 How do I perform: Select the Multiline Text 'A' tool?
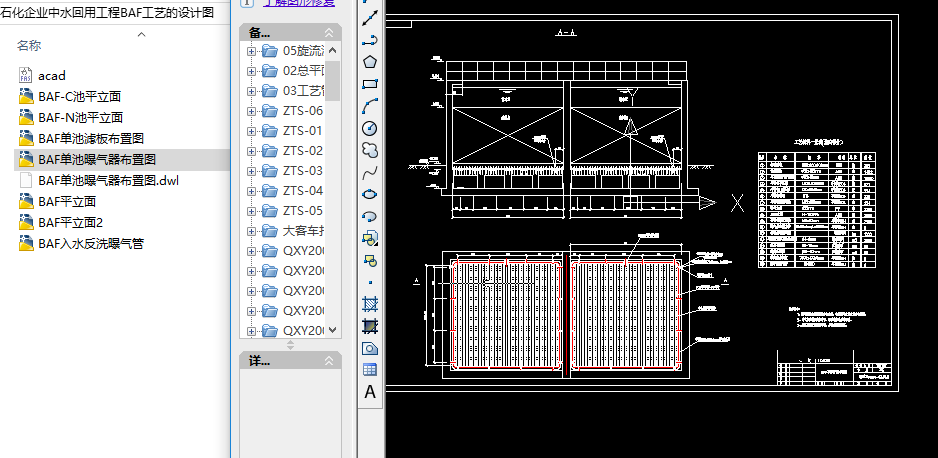click(x=369, y=391)
